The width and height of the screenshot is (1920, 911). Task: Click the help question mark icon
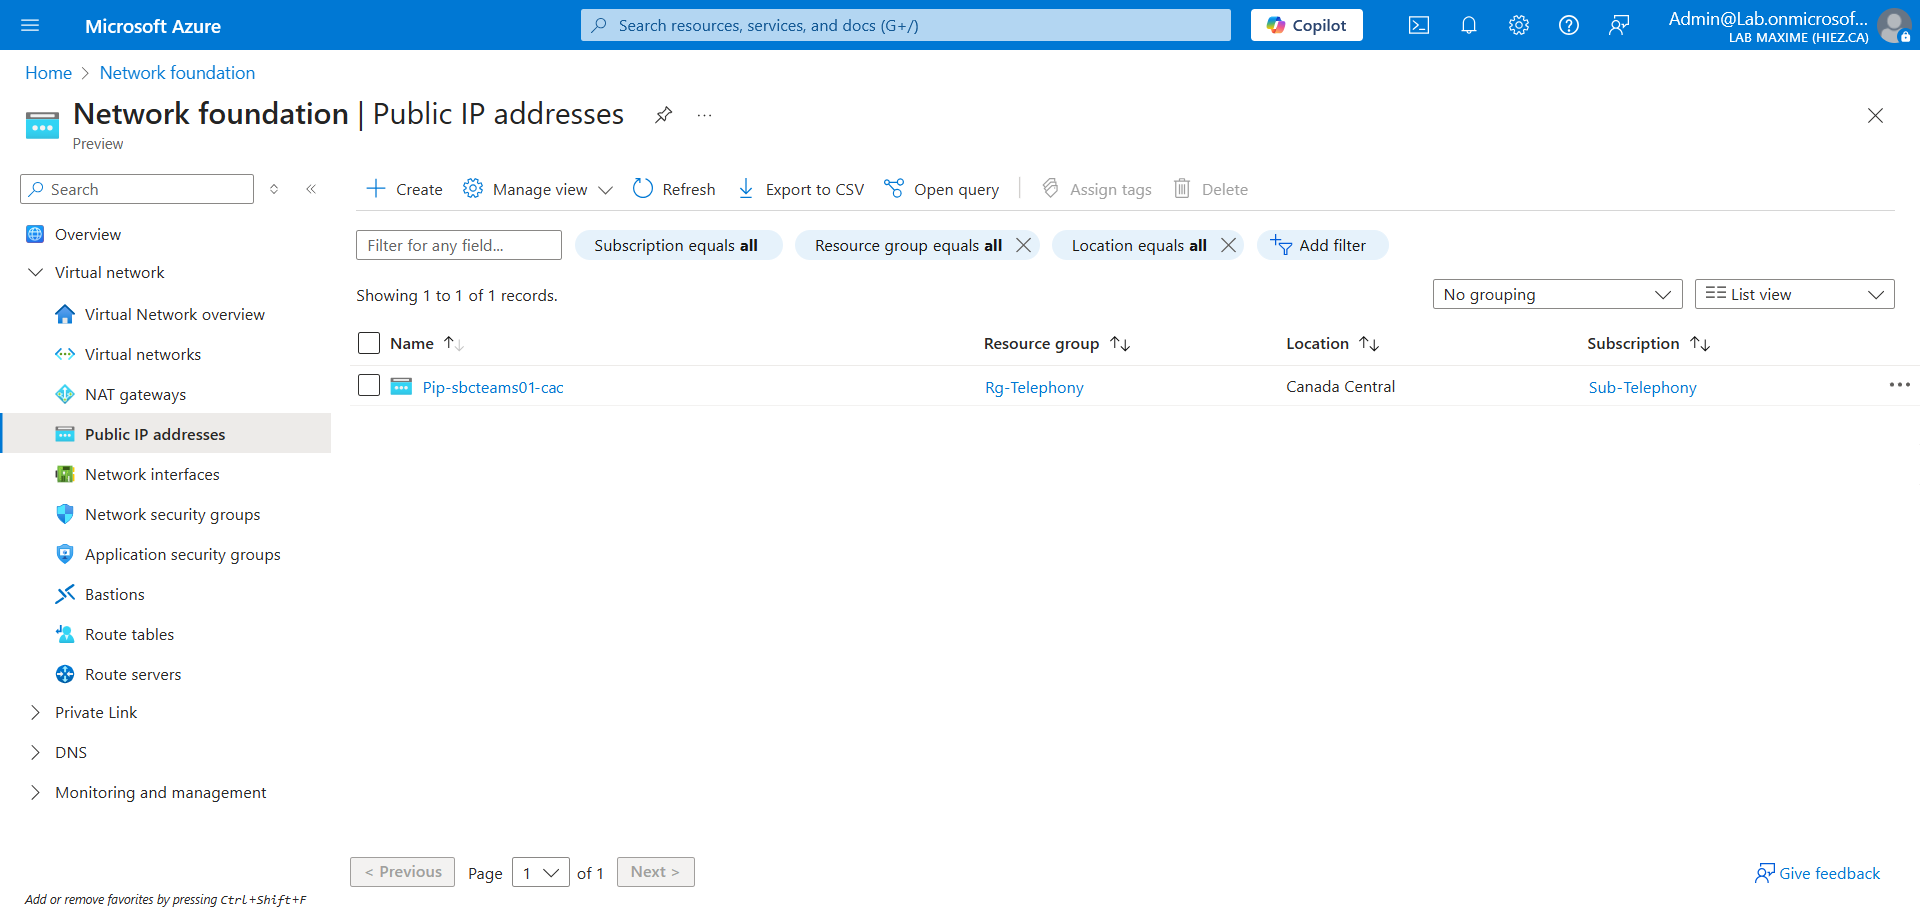(1568, 26)
